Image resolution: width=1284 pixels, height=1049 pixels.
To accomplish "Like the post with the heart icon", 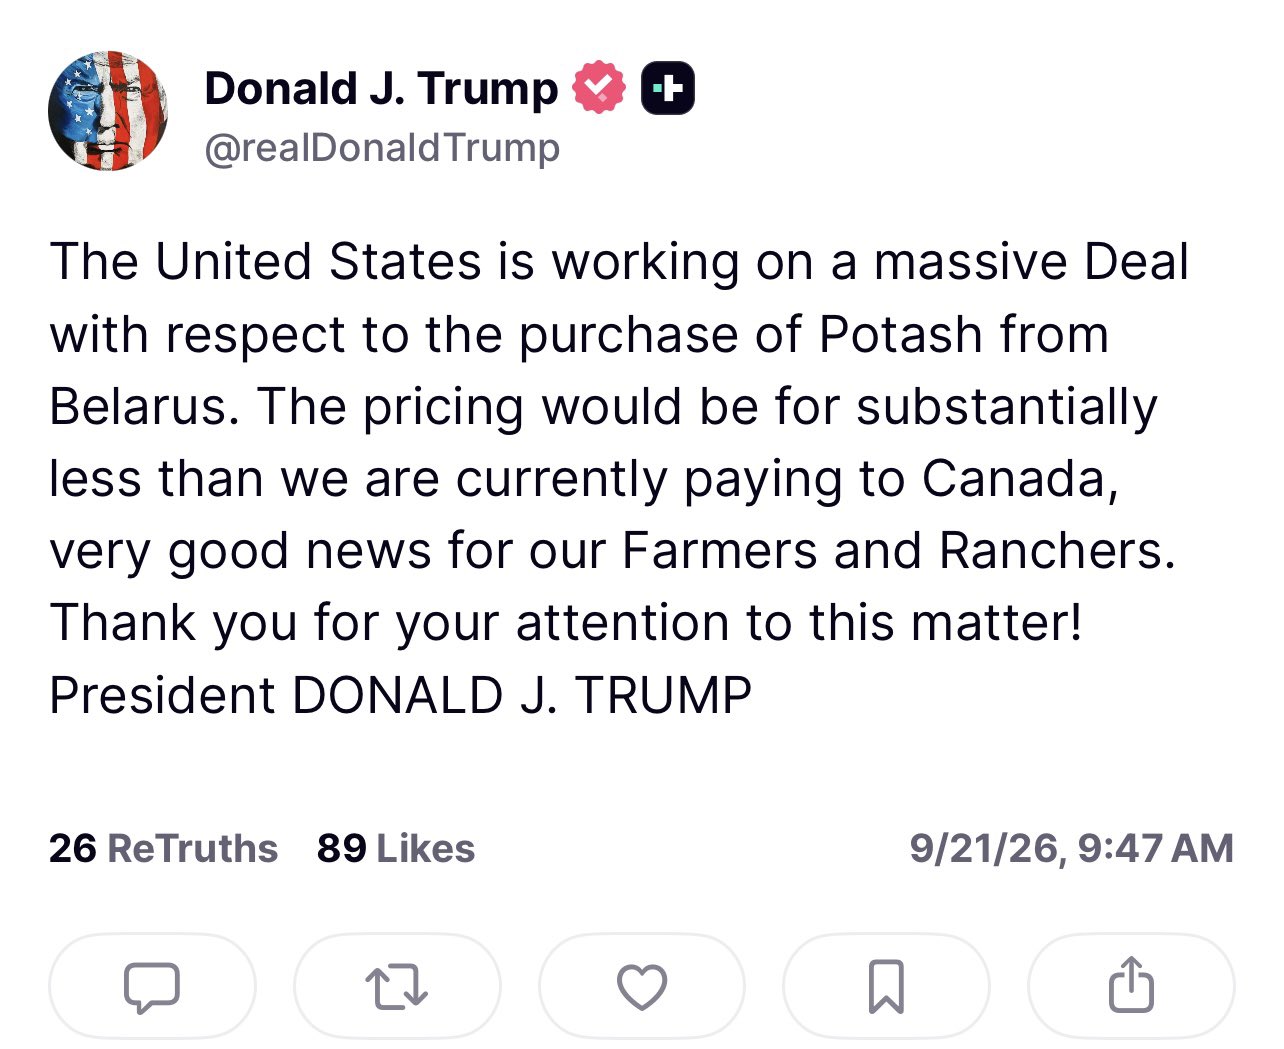I will [642, 987].
